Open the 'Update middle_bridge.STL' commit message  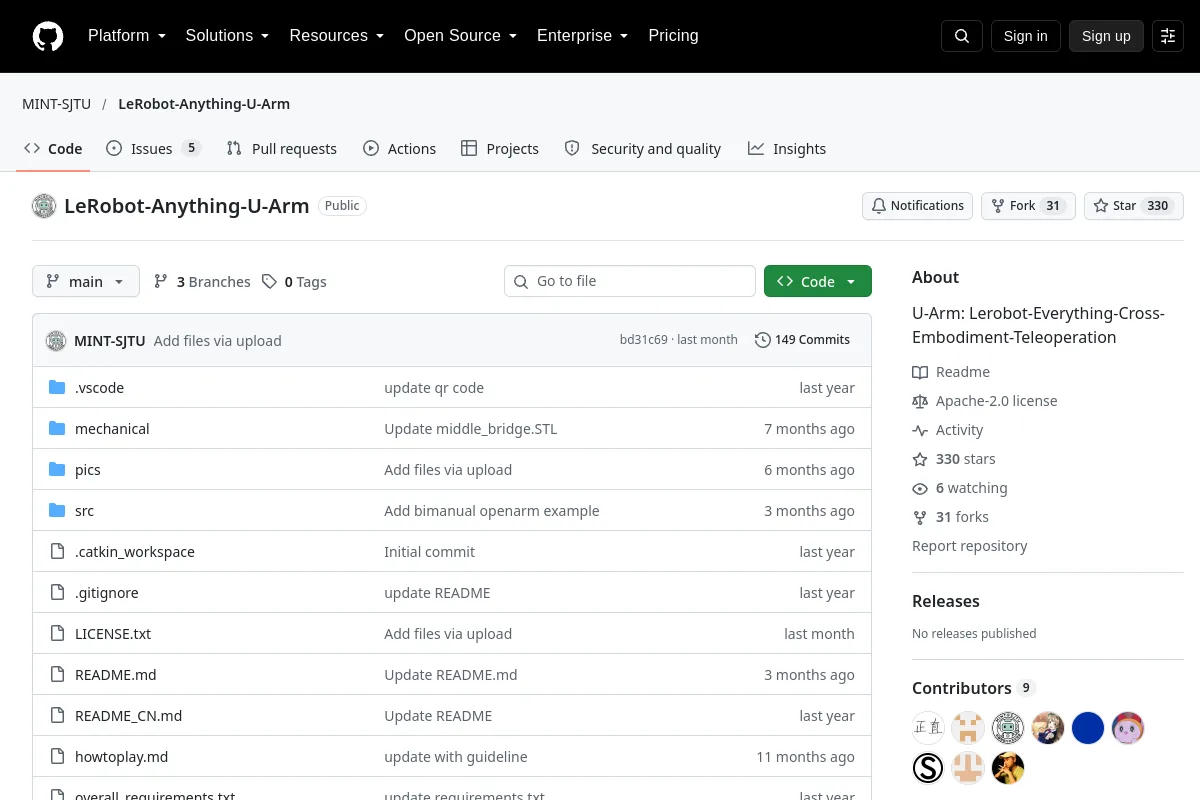click(x=471, y=429)
